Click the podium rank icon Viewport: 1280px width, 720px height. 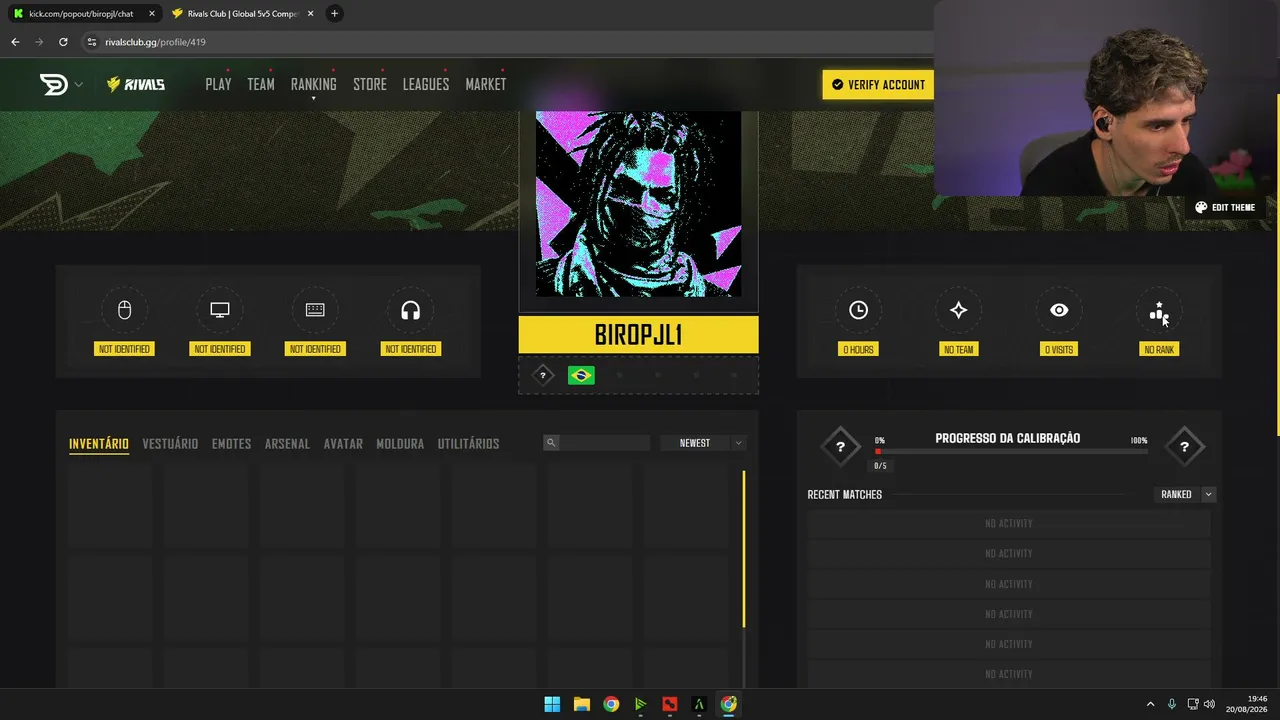(1159, 312)
